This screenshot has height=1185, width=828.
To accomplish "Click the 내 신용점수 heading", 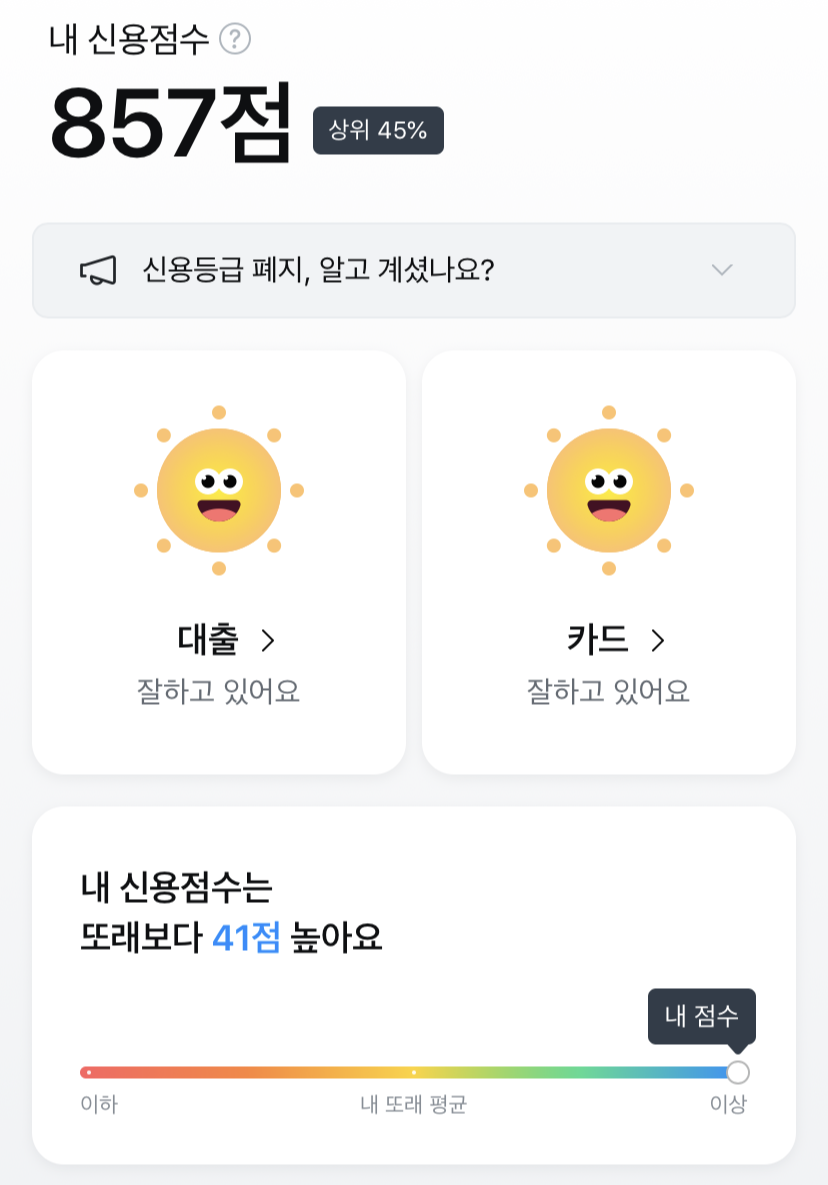I will point(129,39).
